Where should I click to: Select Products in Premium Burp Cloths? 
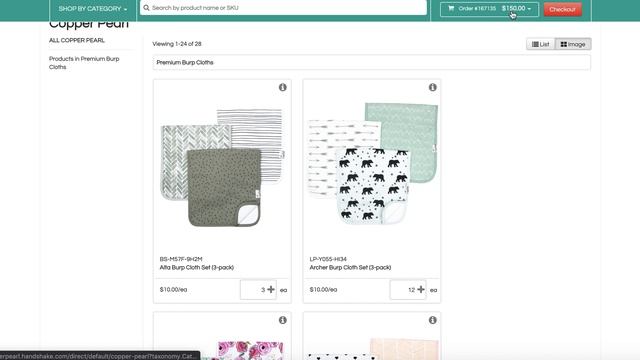[84, 63]
